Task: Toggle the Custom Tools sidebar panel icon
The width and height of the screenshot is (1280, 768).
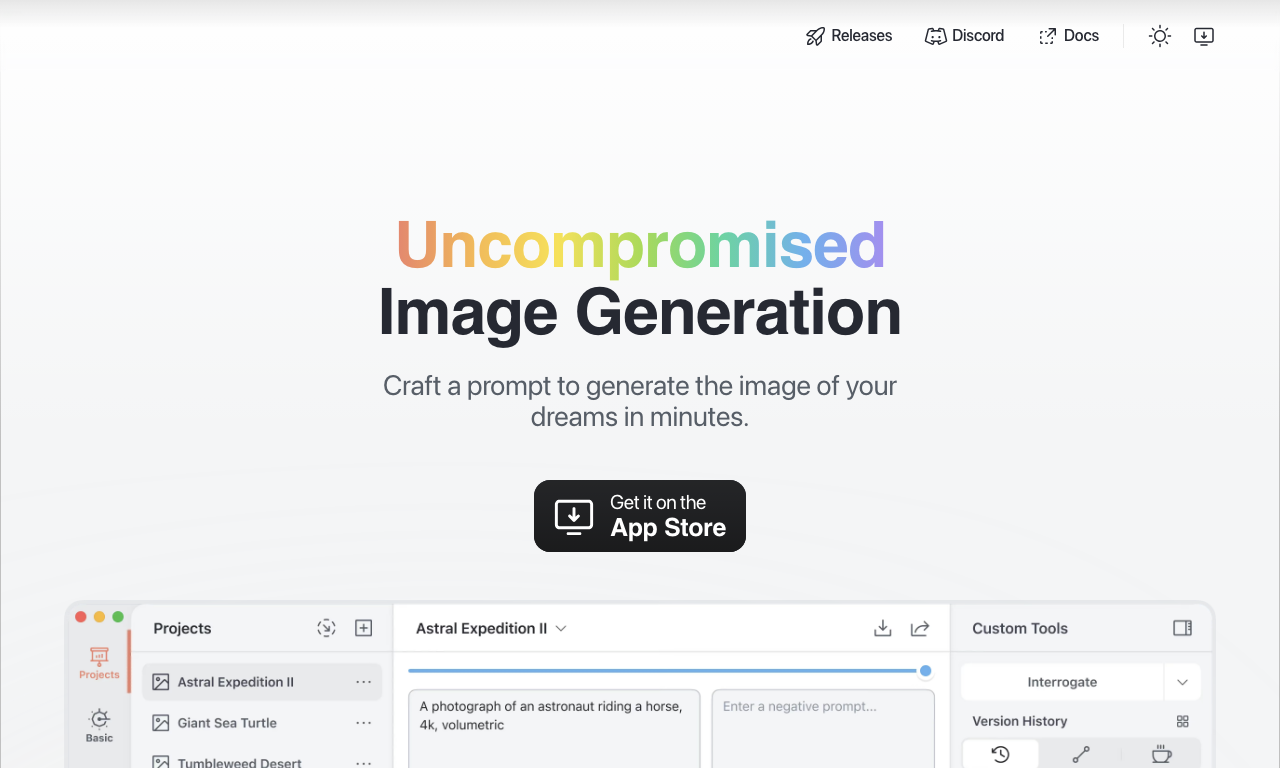Action: click(1182, 628)
